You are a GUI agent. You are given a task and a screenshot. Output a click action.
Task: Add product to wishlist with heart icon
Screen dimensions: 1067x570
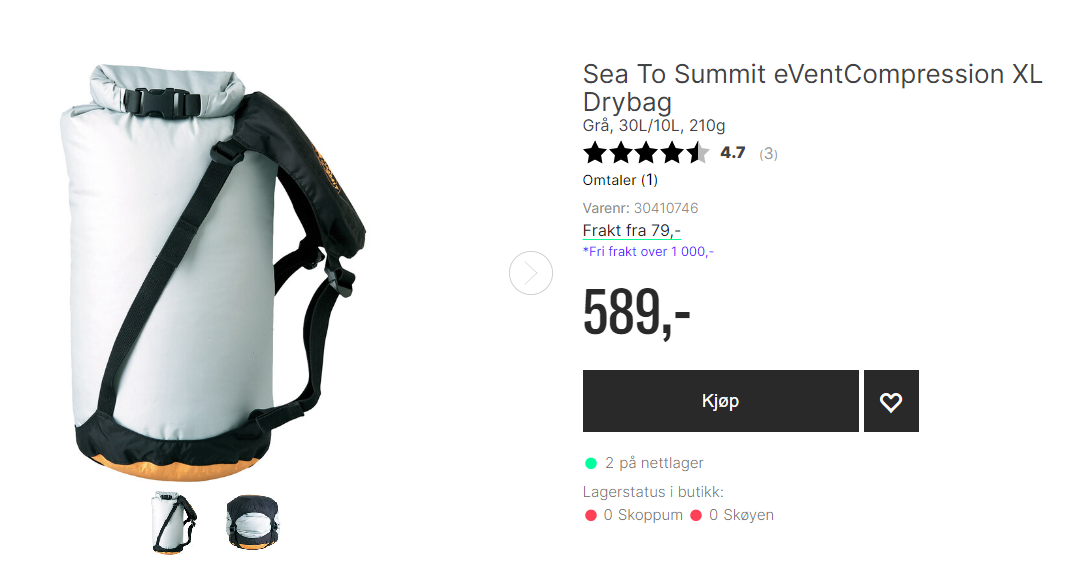coord(891,401)
